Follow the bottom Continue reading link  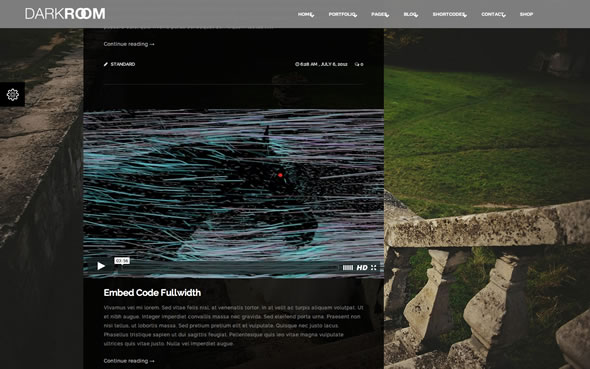[129, 361]
